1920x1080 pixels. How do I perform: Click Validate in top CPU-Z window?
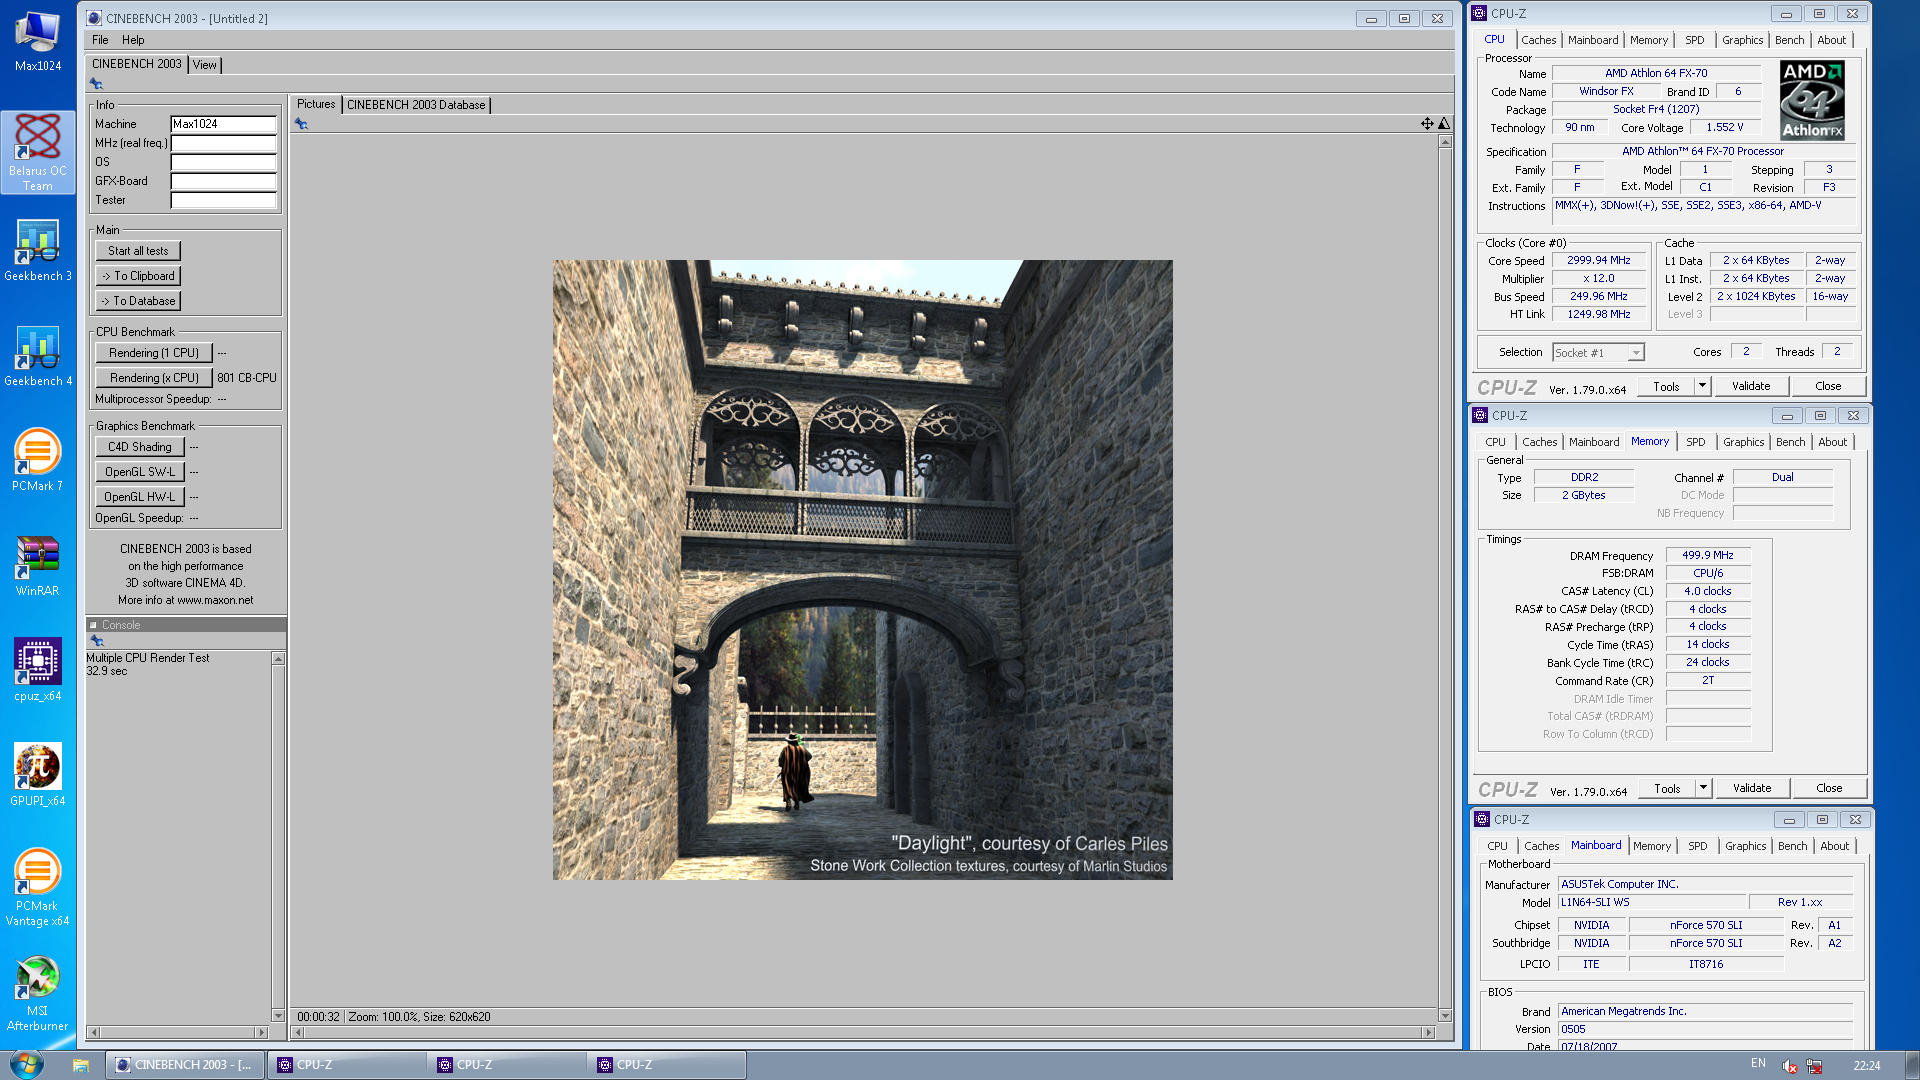(x=1751, y=386)
